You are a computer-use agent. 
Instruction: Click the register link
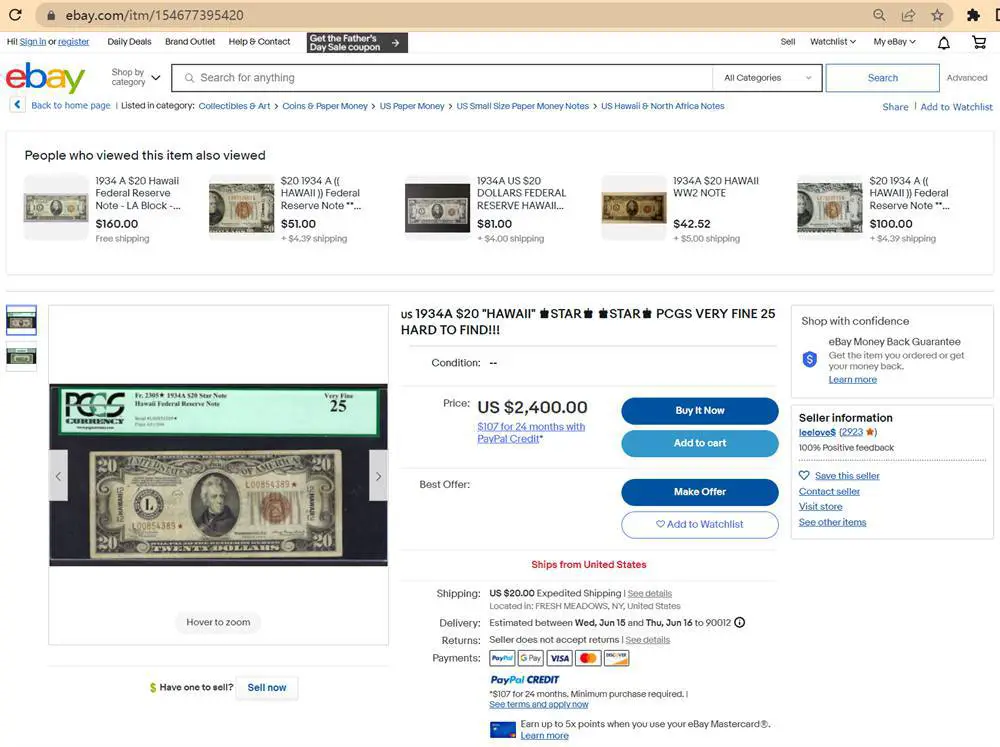(73, 41)
